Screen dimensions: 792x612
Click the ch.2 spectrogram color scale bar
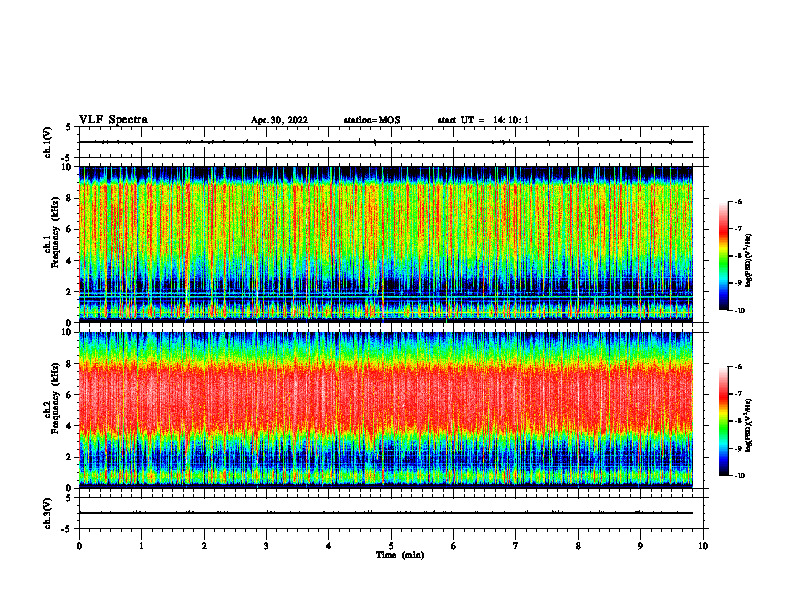click(x=723, y=421)
